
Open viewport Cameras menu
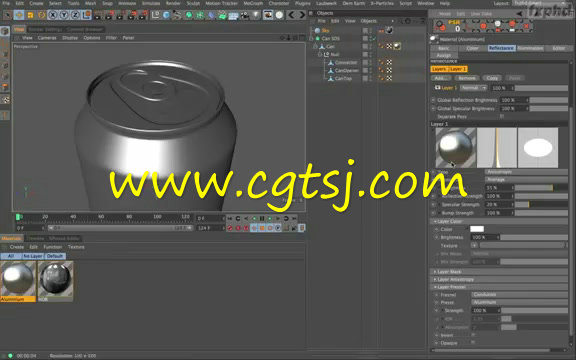47,38
